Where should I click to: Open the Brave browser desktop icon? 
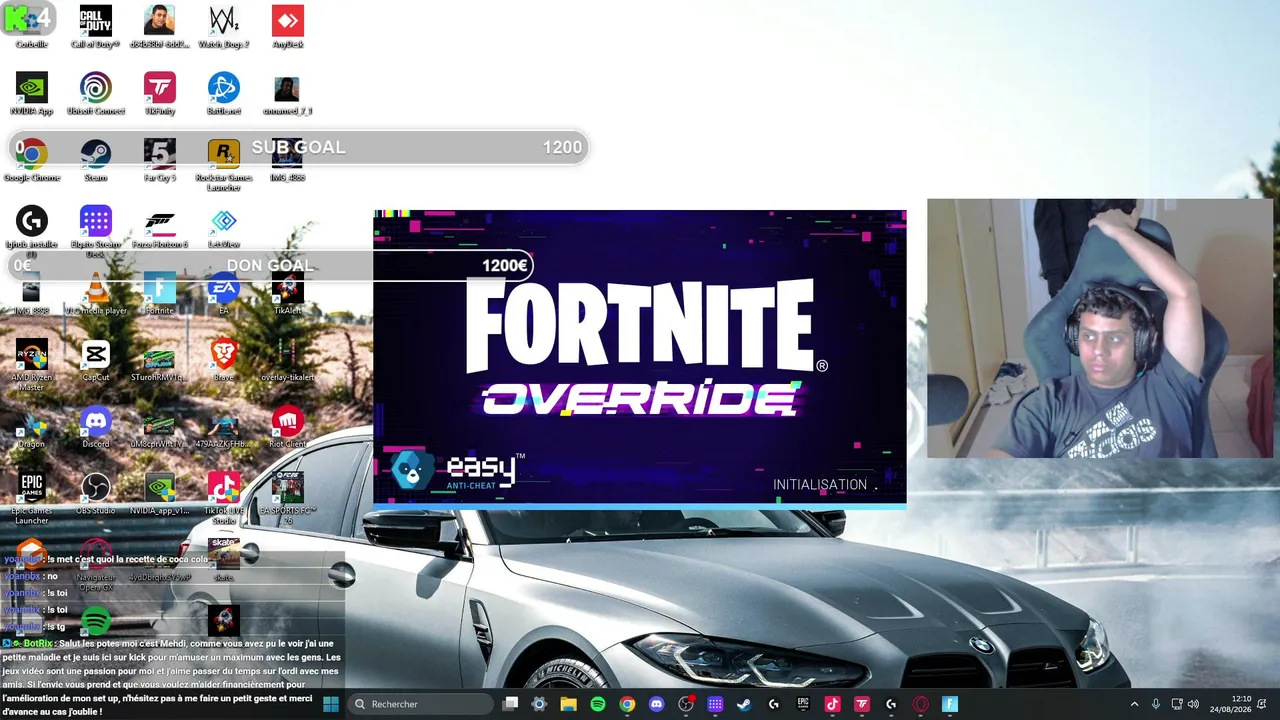pyautogui.click(x=223, y=360)
